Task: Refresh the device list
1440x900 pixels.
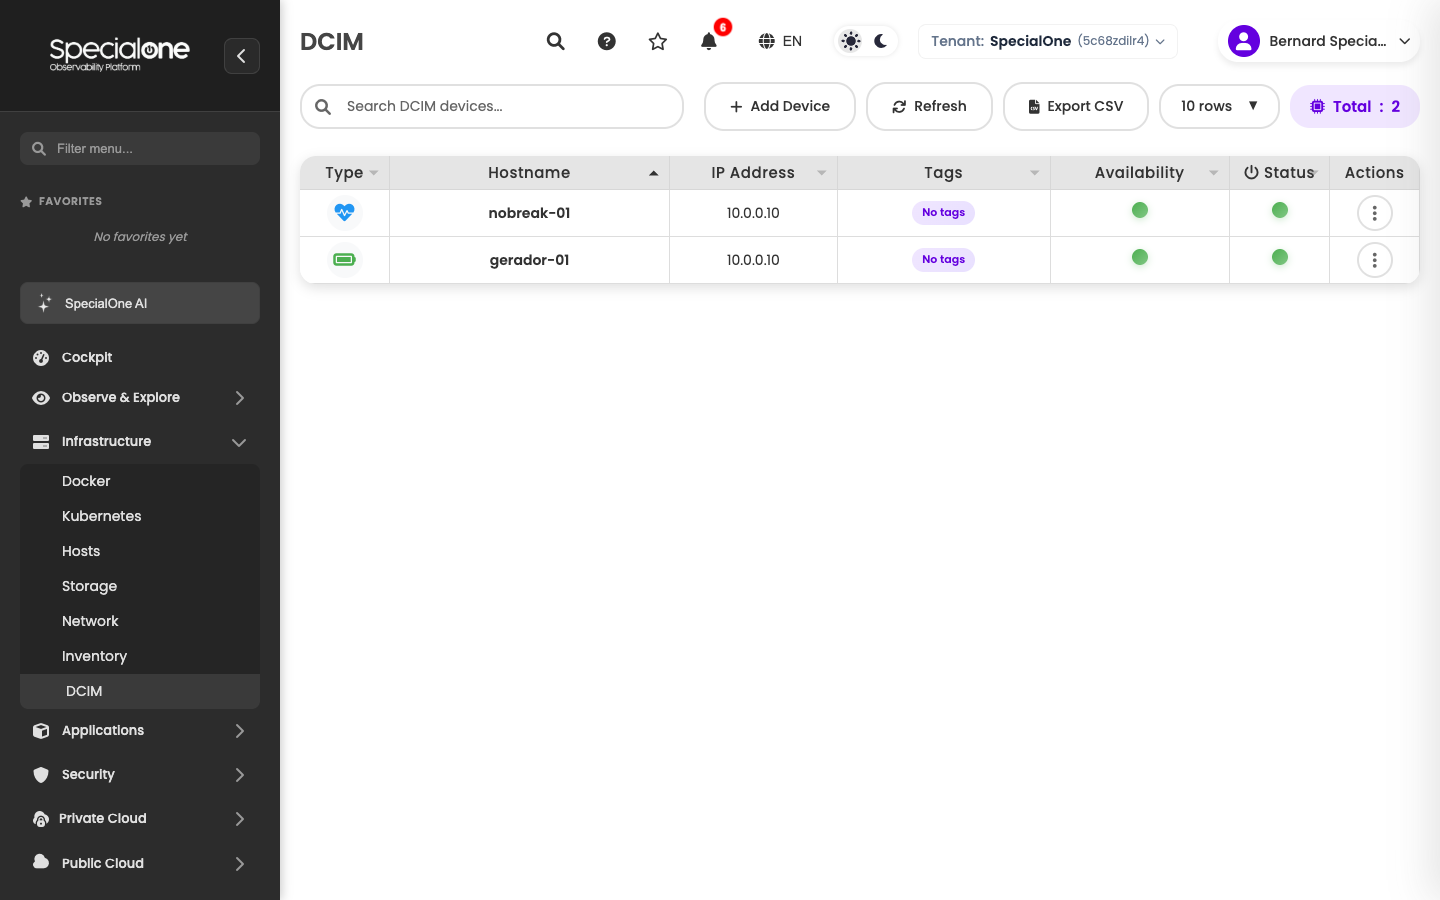Action: 929,106
